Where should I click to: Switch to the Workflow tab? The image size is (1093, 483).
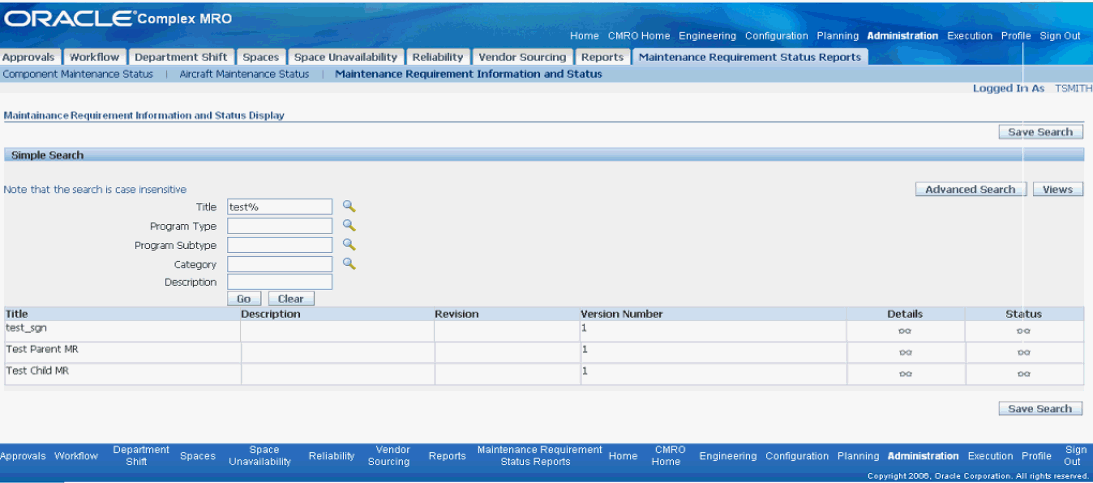[x=95, y=57]
